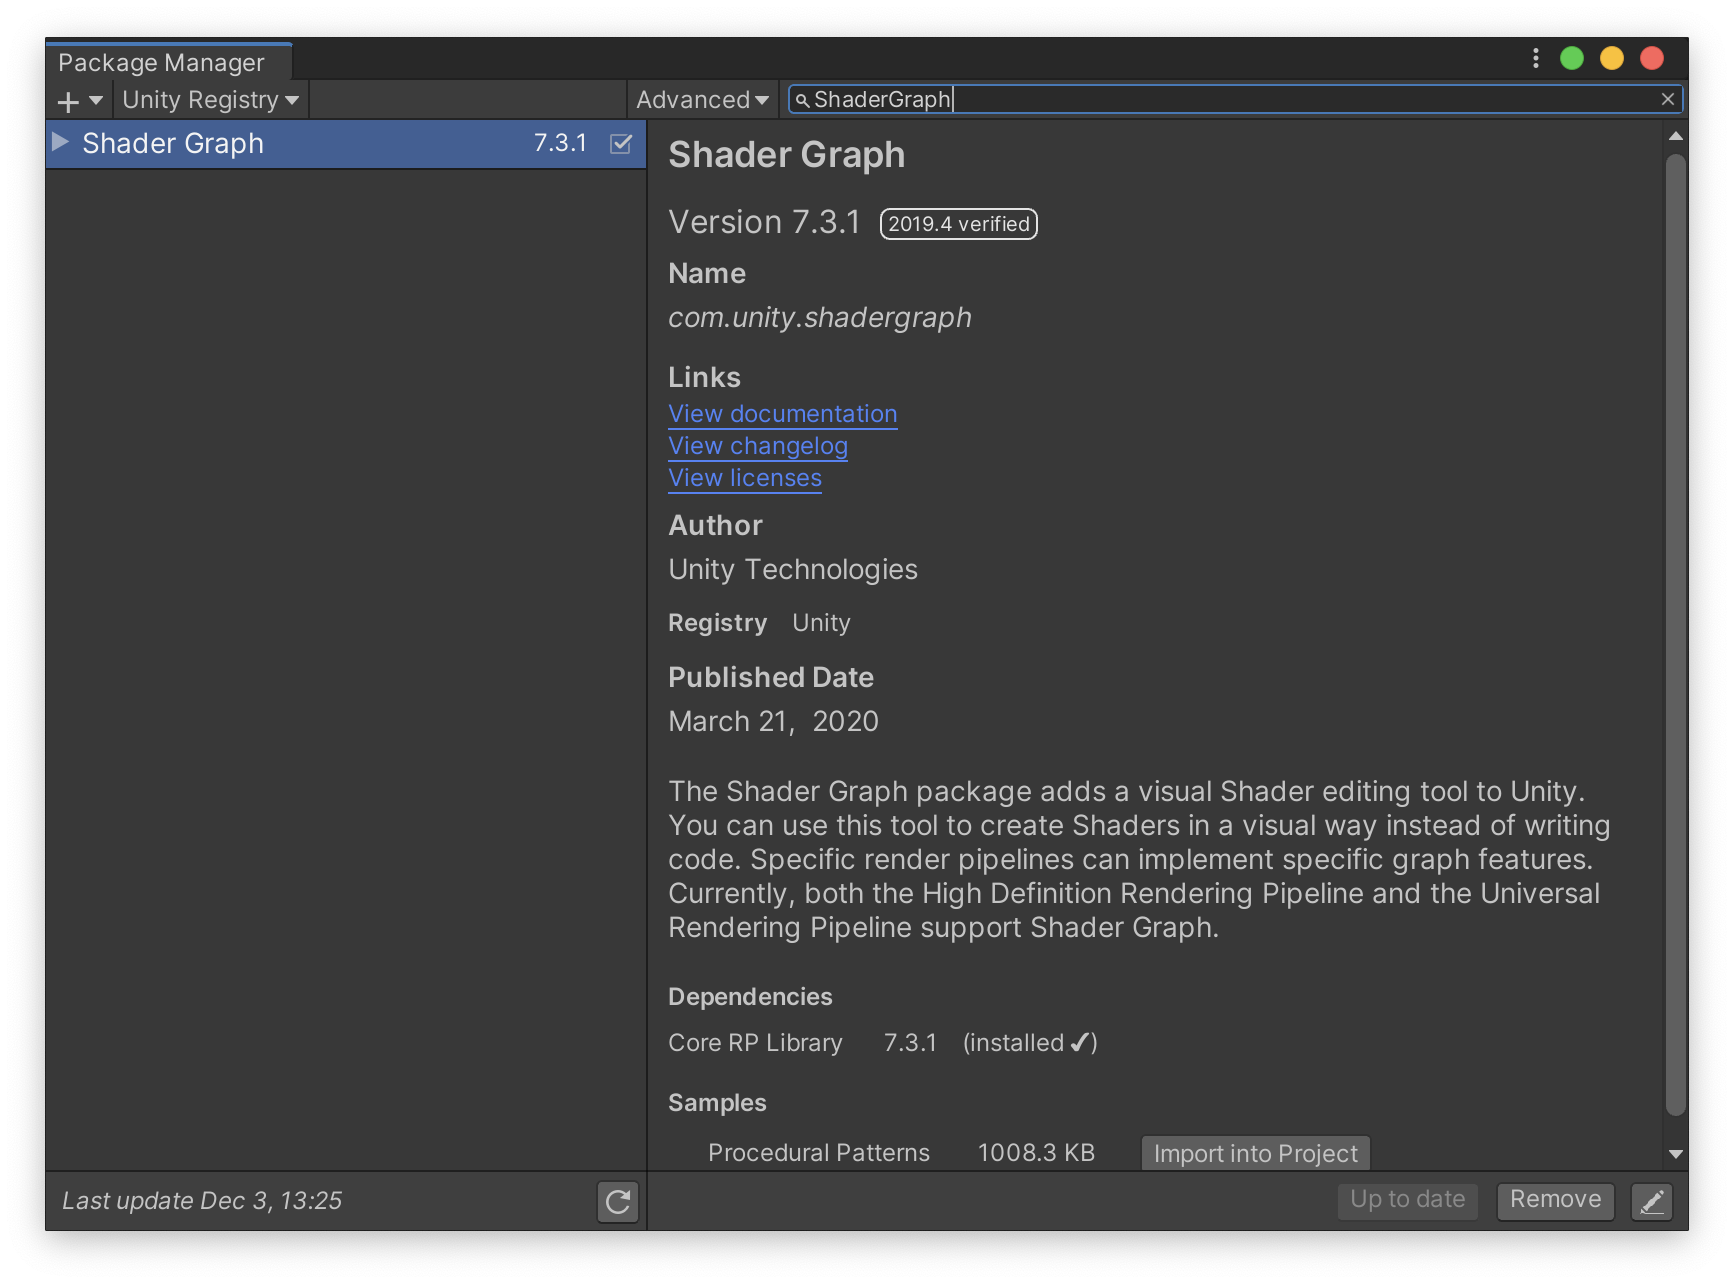Import Procedural Patterns into project
The image size is (1734, 1284).
[1255, 1152]
